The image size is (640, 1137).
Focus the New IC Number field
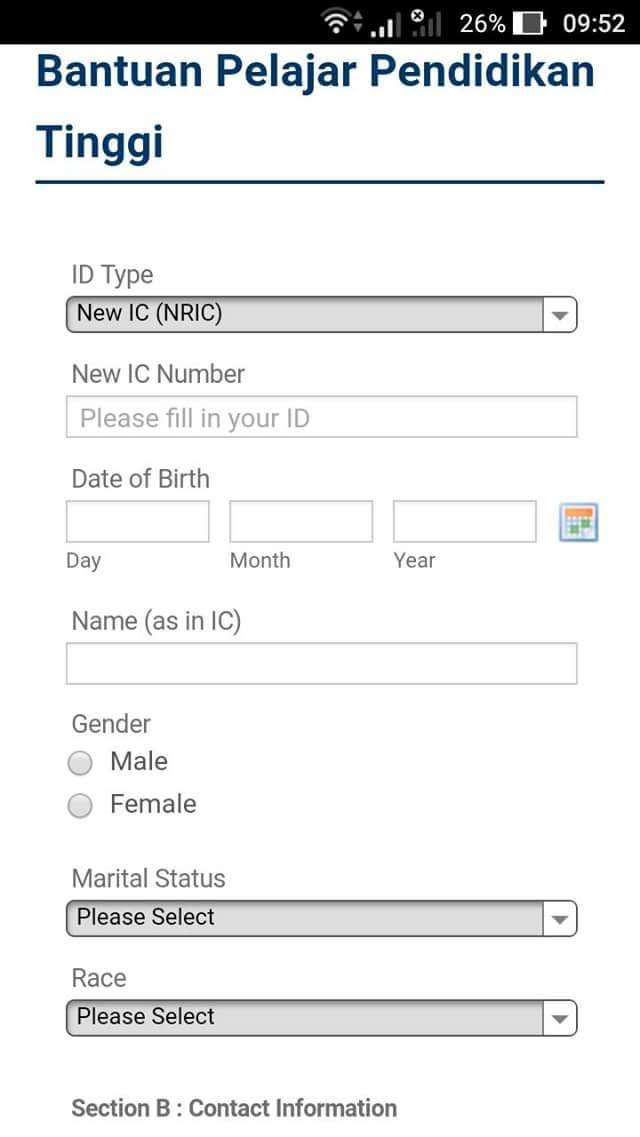point(321,417)
